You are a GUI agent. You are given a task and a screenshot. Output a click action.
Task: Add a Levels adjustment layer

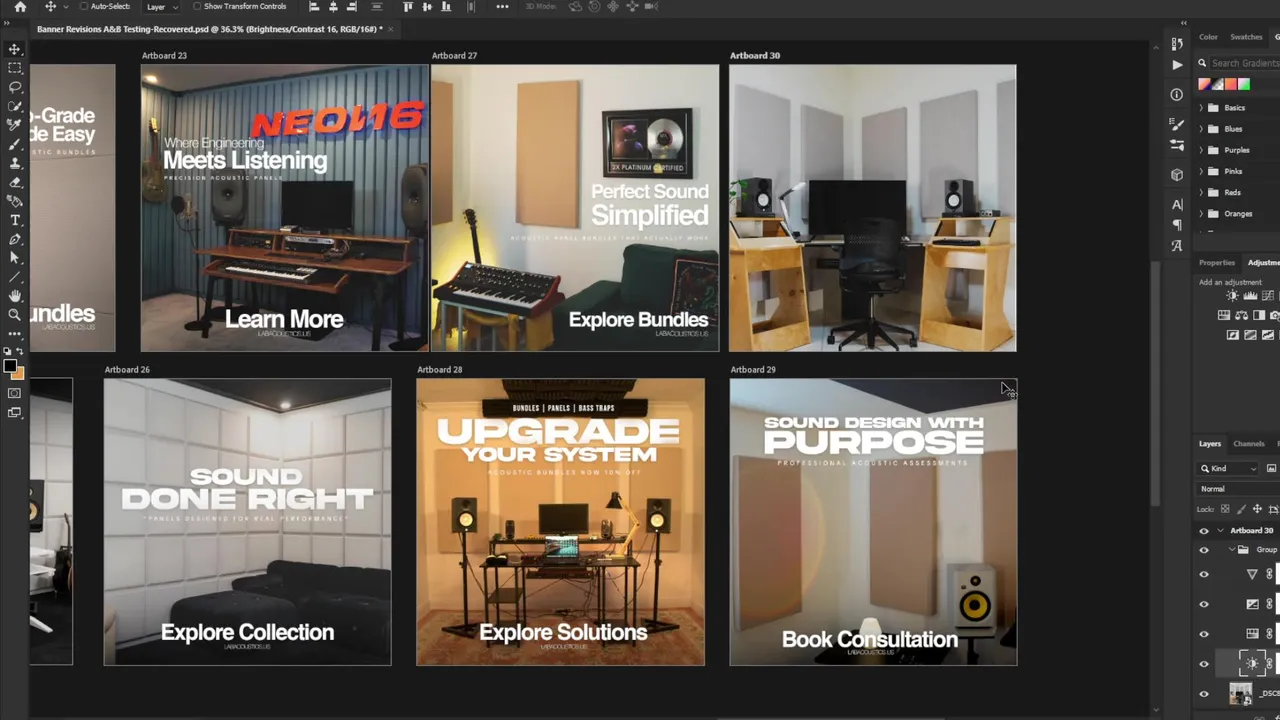pos(1250,295)
